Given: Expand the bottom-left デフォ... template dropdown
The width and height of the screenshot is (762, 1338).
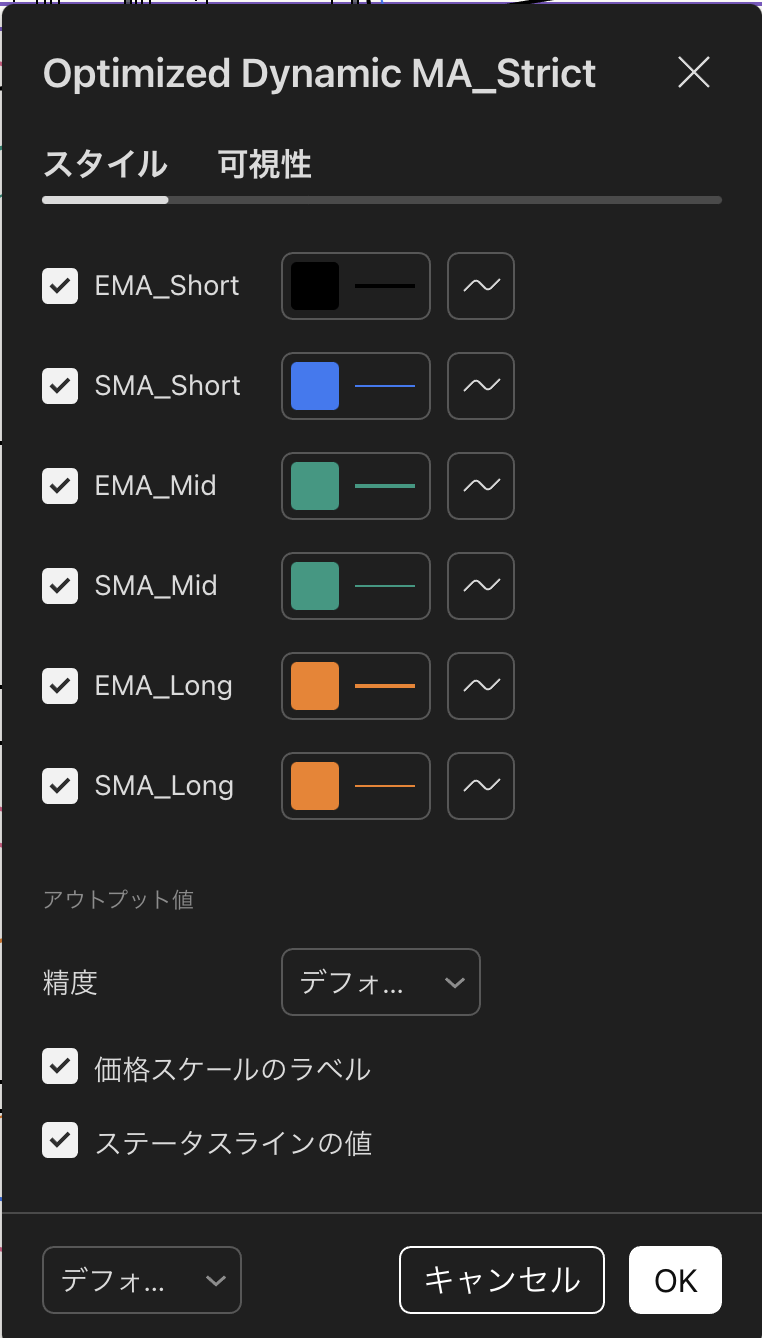Looking at the screenshot, I should point(142,1279).
